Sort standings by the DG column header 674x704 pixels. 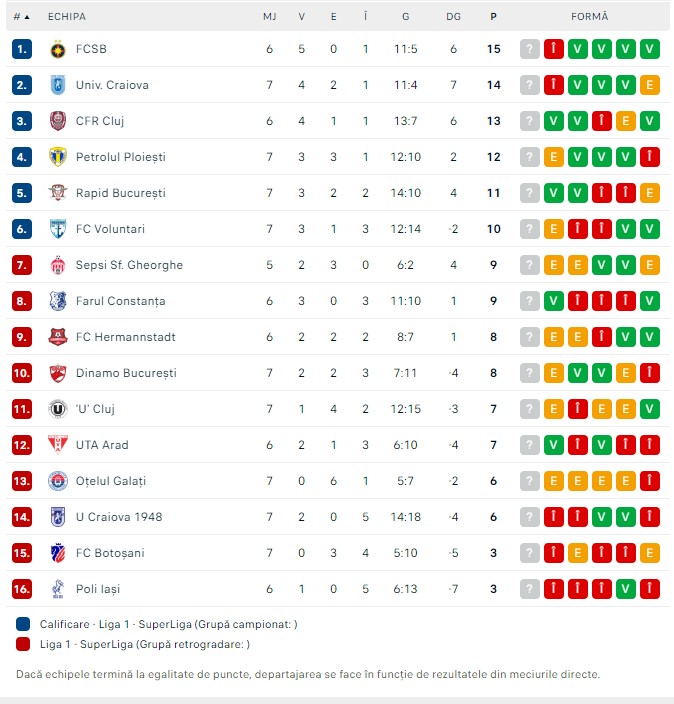tap(453, 17)
